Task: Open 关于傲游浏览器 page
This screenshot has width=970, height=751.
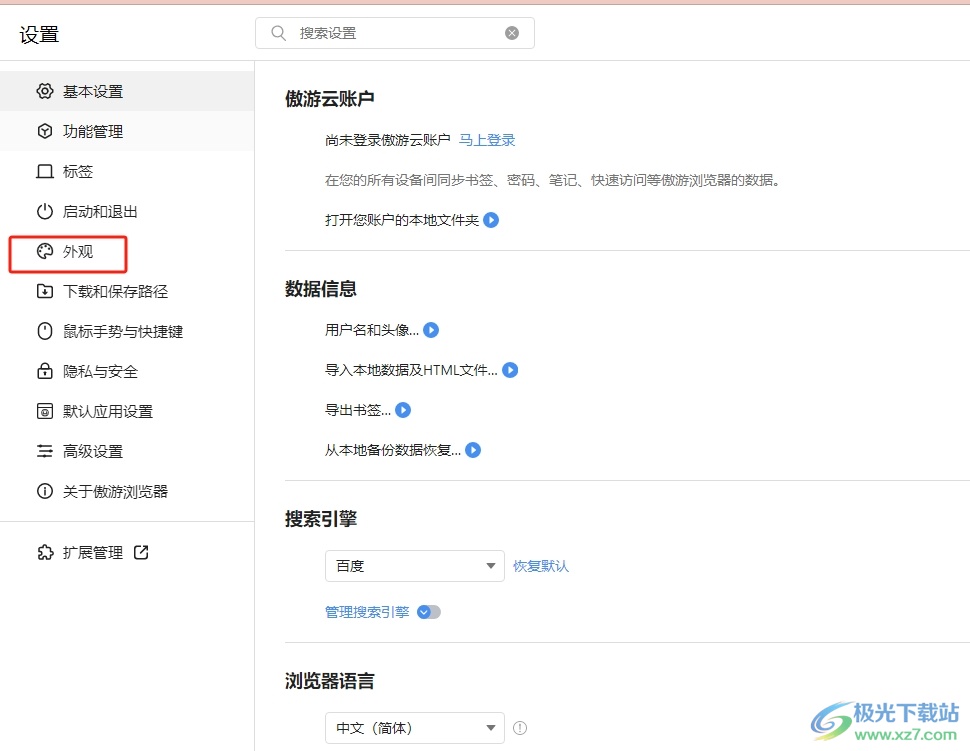Action: (x=127, y=491)
